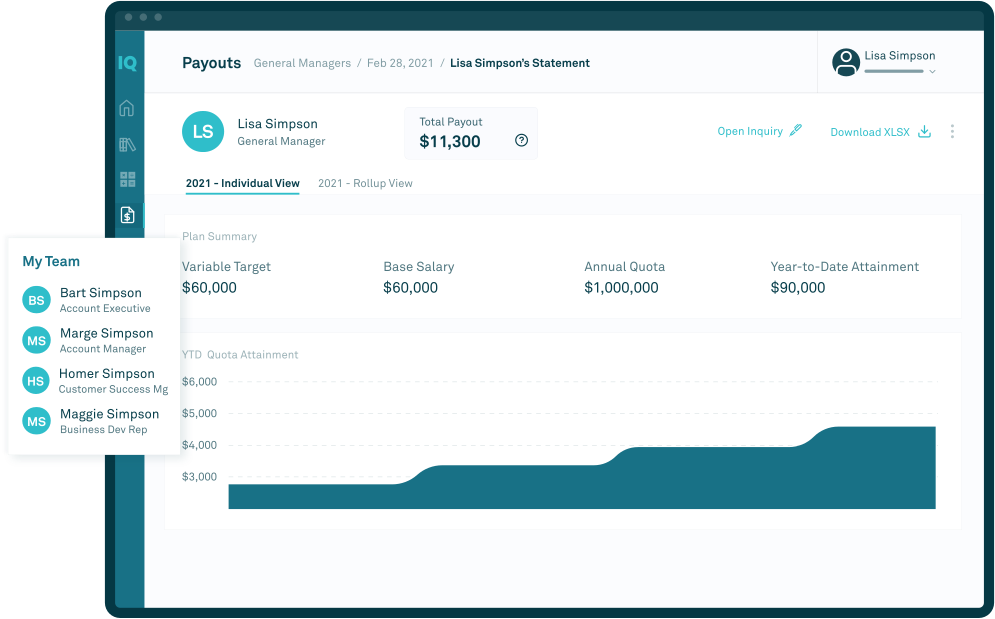Screen dimensions: 995x619
Task: Open the Feb 28, 2021 breadcrumb
Action: tap(400, 63)
